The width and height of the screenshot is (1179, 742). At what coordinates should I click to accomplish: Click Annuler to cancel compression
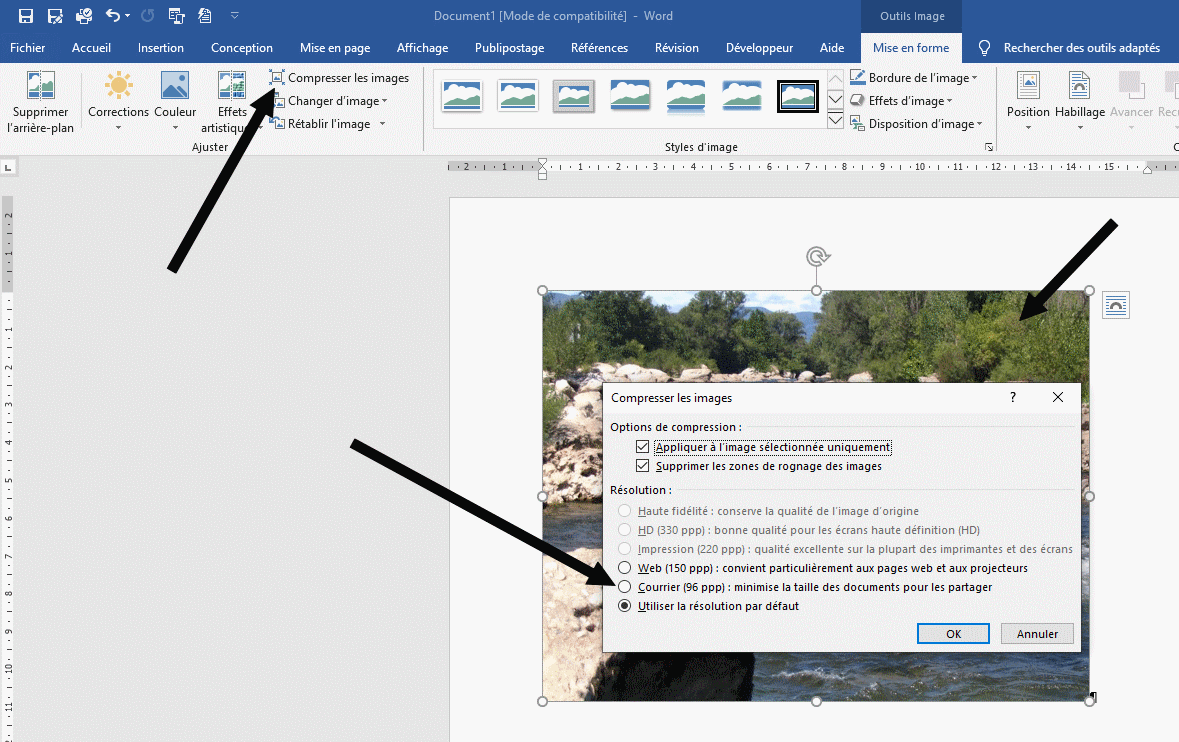[1037, 634]
